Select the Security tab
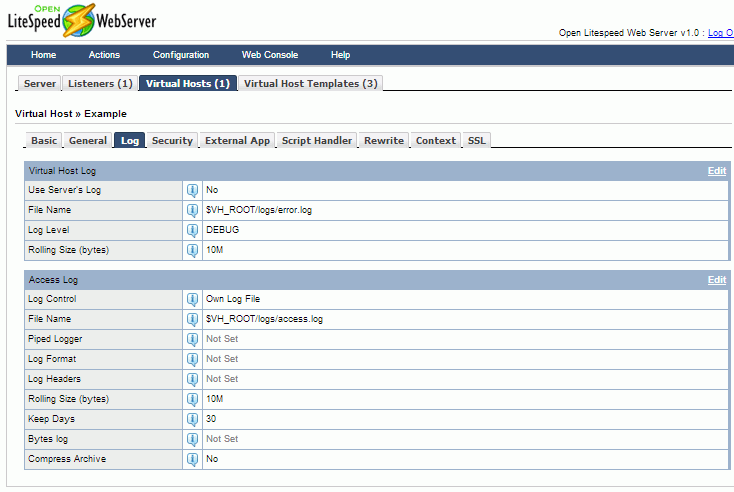 click(172, 141)
